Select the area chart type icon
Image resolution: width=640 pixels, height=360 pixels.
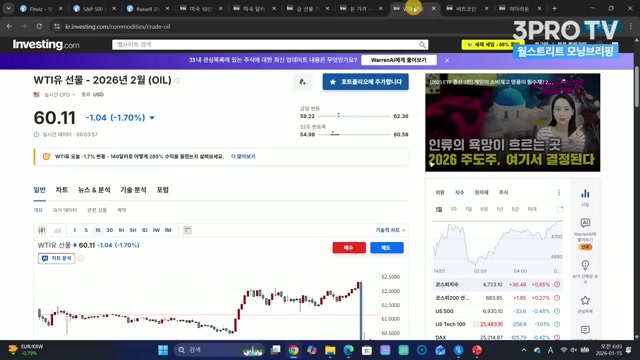(x=58, y=230)
